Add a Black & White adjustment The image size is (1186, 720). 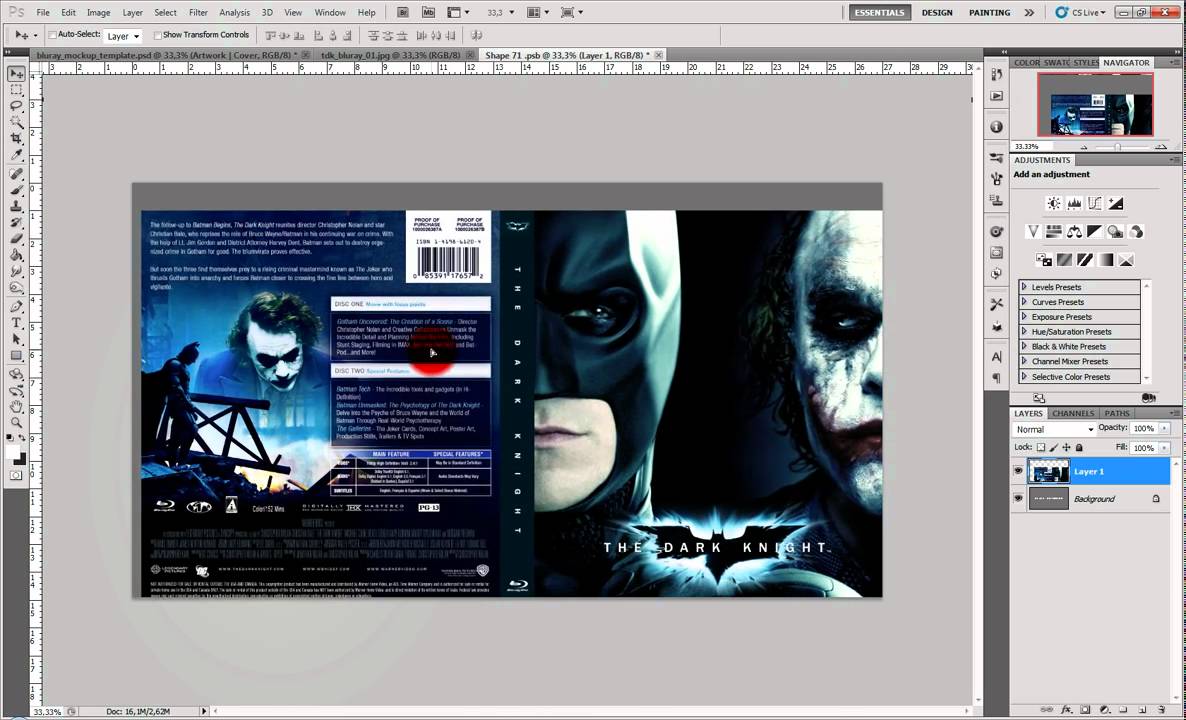coord(1094,231)
